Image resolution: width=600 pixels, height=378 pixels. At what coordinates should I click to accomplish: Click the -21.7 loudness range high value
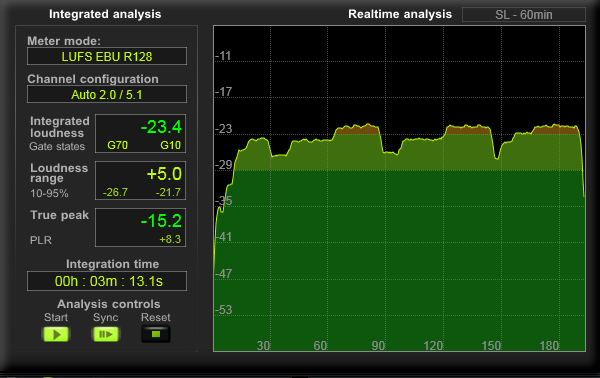point(168,192)
